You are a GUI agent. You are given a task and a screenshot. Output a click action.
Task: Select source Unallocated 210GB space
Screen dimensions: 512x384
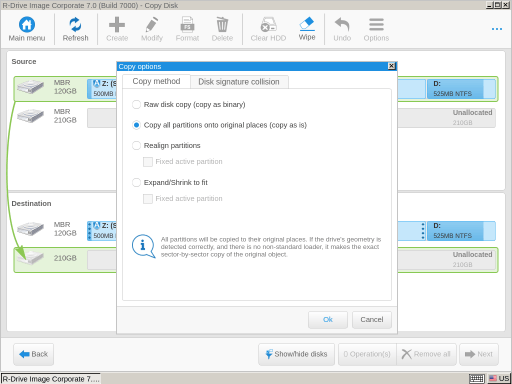(x=446, y=118)
